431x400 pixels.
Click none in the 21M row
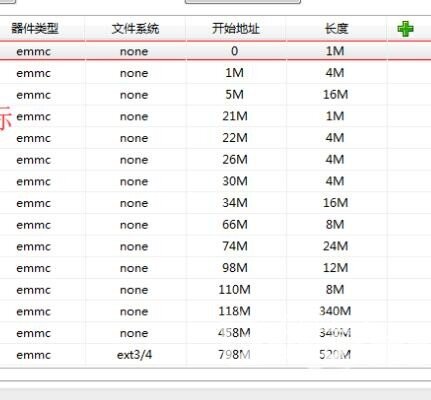134,117
